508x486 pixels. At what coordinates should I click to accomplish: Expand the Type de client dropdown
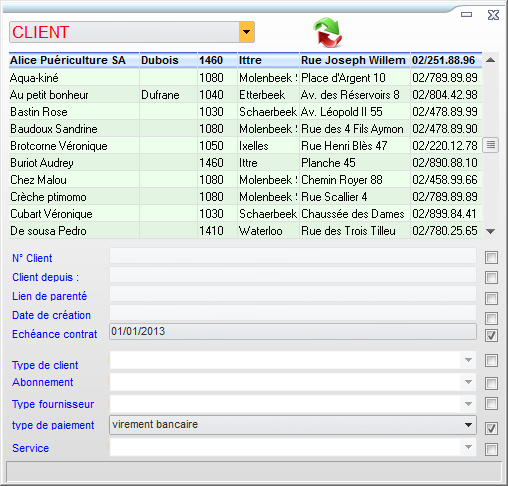[x=468, y=360]
